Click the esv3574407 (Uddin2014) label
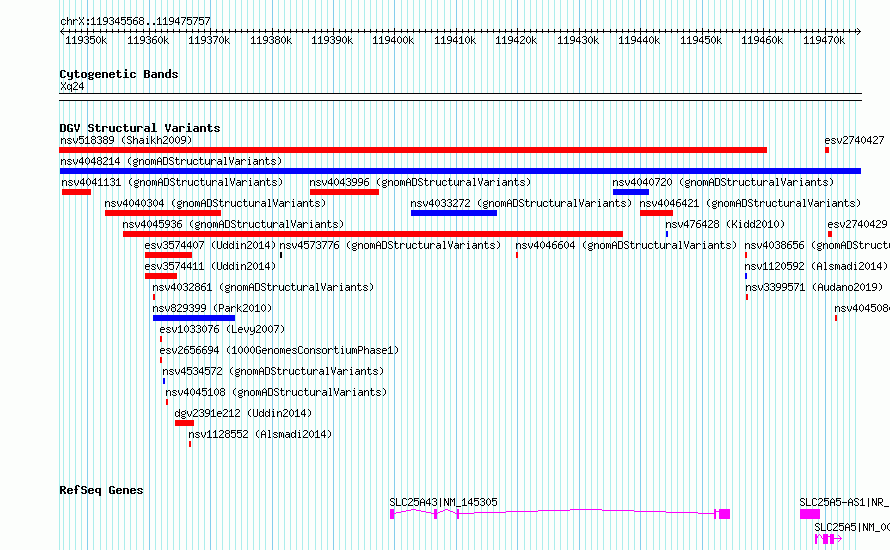This screenshot has width=890, height=550. (x=210, y=245)
